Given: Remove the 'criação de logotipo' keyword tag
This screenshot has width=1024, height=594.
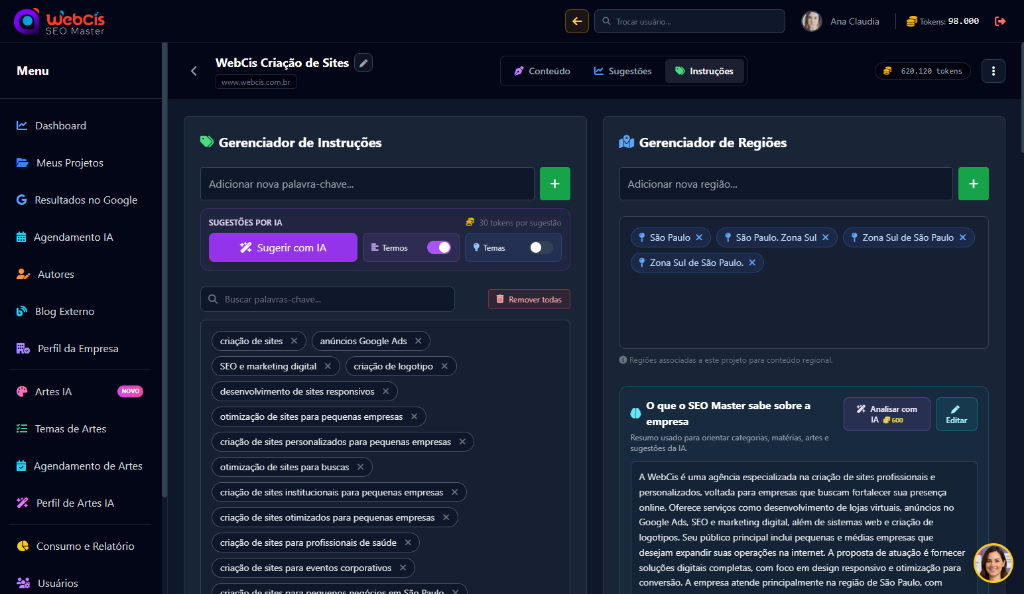Looking at the screenshot, I should click(444, 366).
